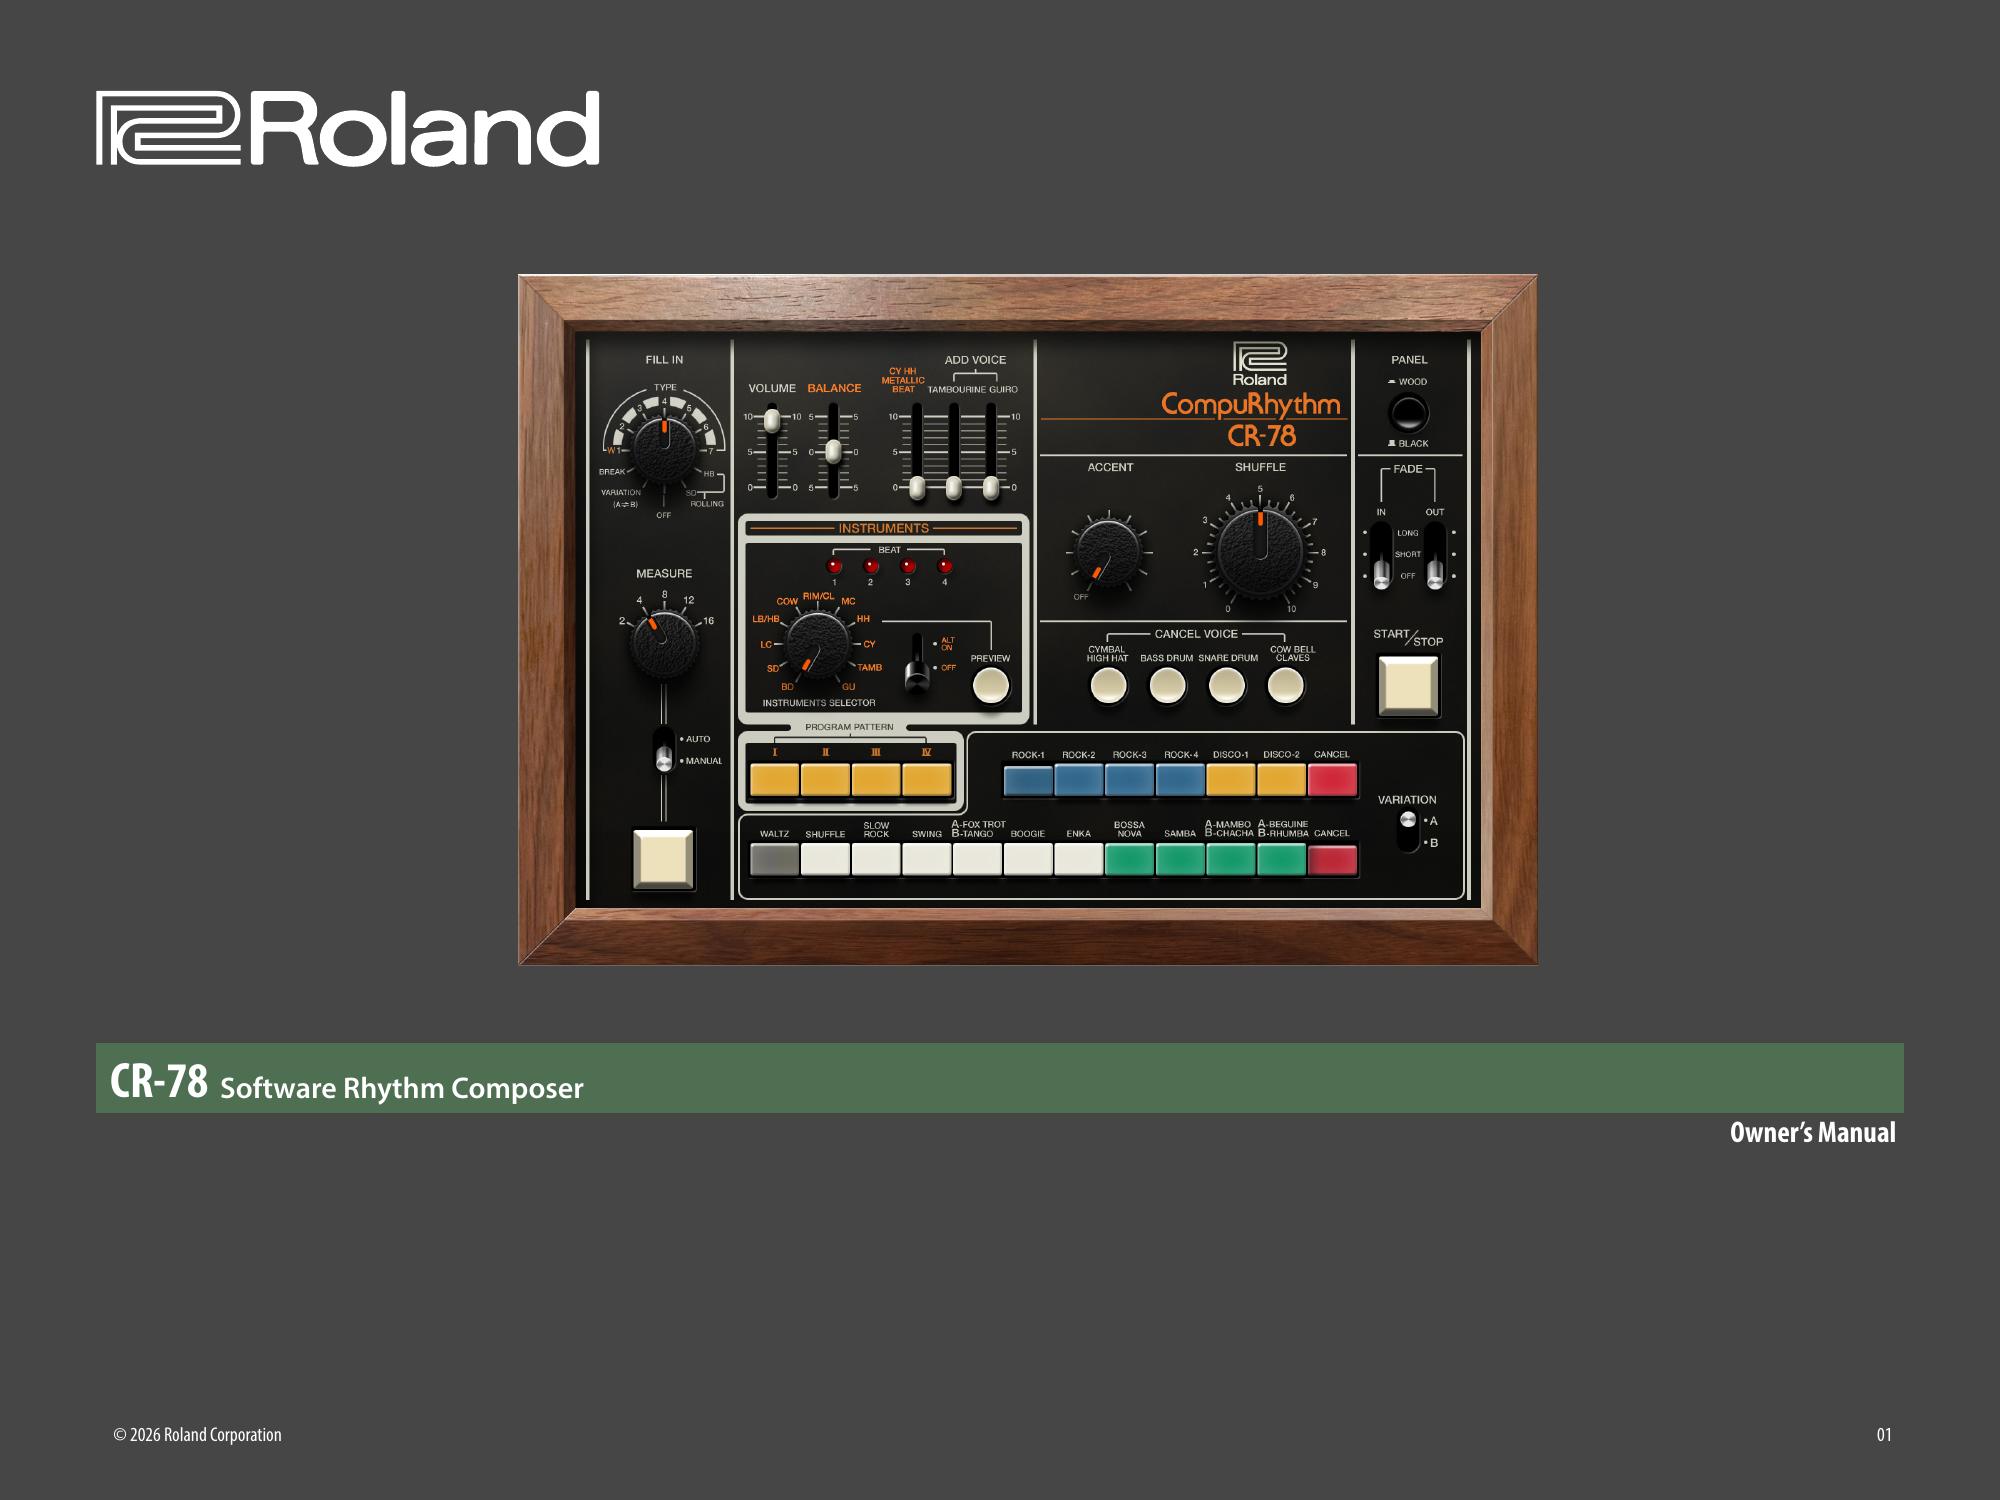Select the ROCK-4 rhythm button
The image size is (2000, 1500).
point(1180,780)
